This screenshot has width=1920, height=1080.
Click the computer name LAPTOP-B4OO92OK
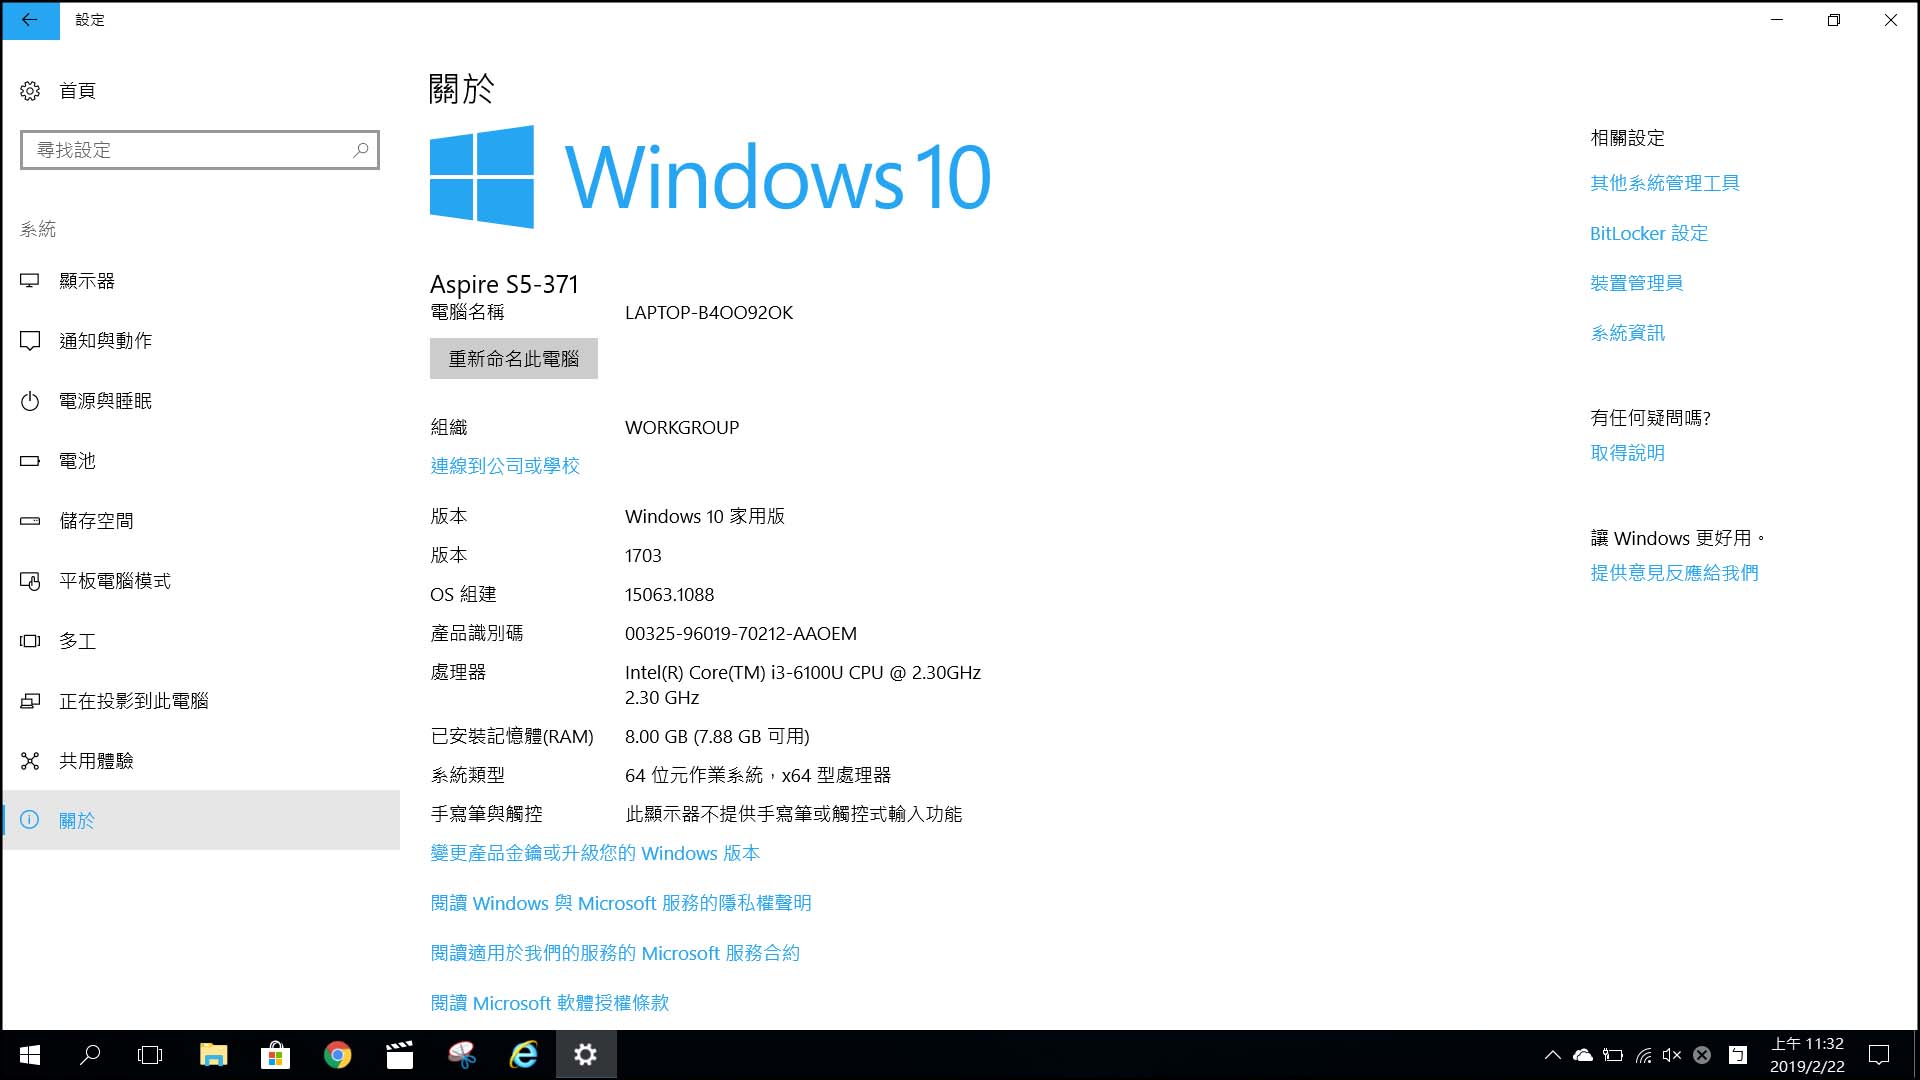[x=709, y=313]
